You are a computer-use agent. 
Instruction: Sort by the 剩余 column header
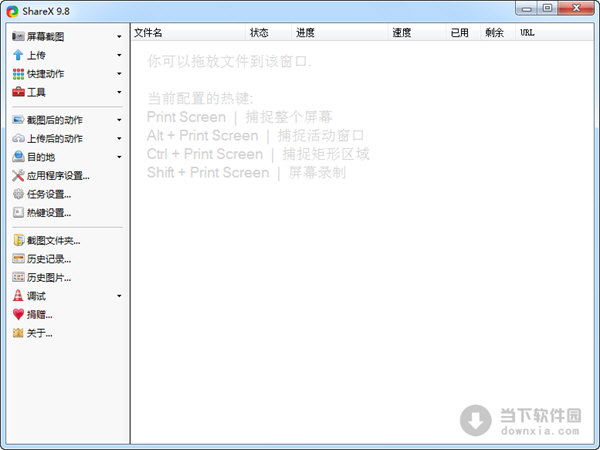[498, 33]
